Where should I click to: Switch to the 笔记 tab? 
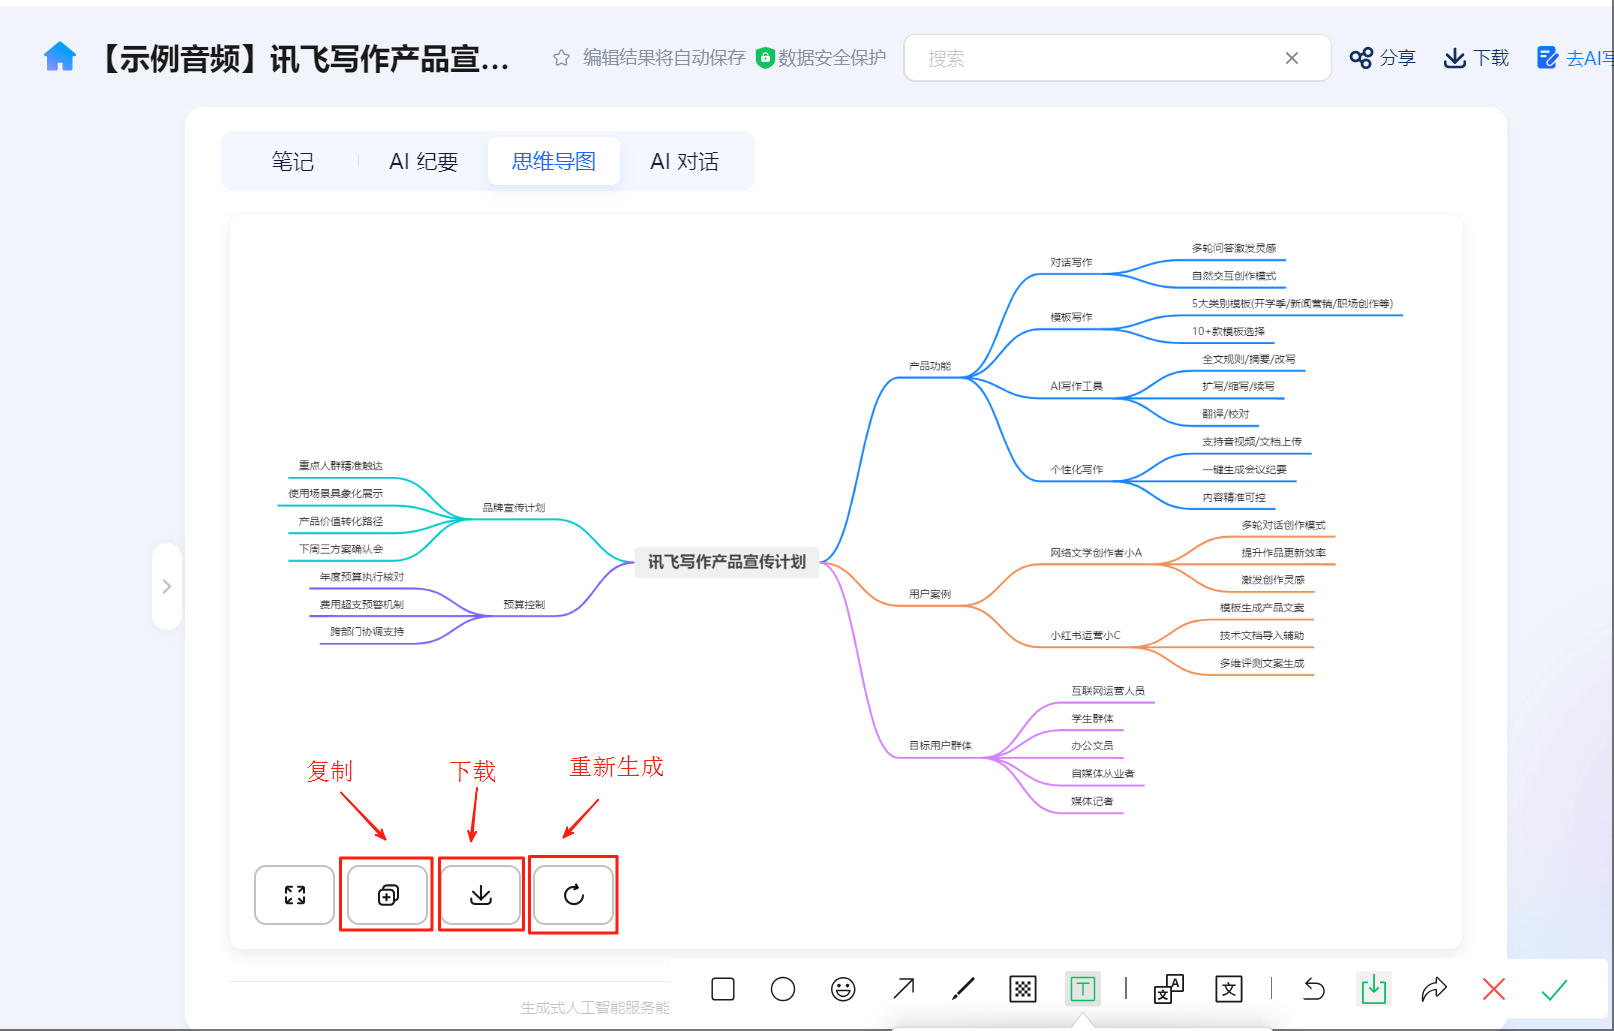(292, 161)
